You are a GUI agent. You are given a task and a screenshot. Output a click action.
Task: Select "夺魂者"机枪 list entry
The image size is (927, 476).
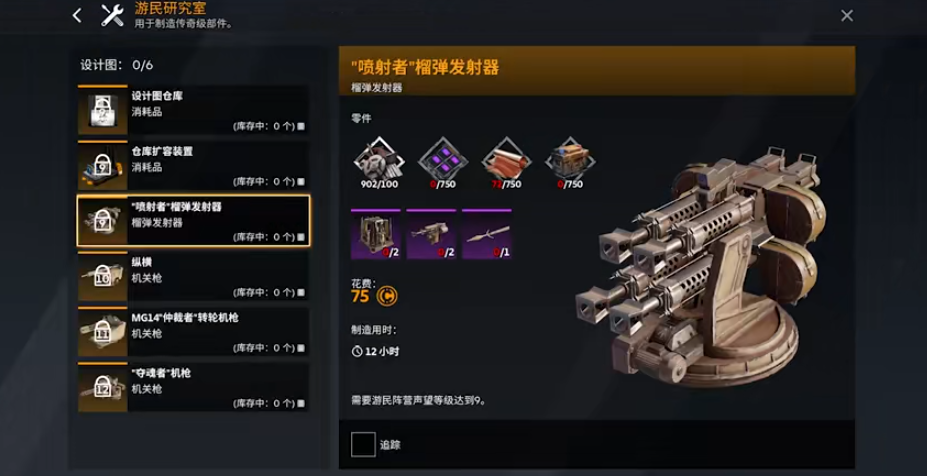193,388
